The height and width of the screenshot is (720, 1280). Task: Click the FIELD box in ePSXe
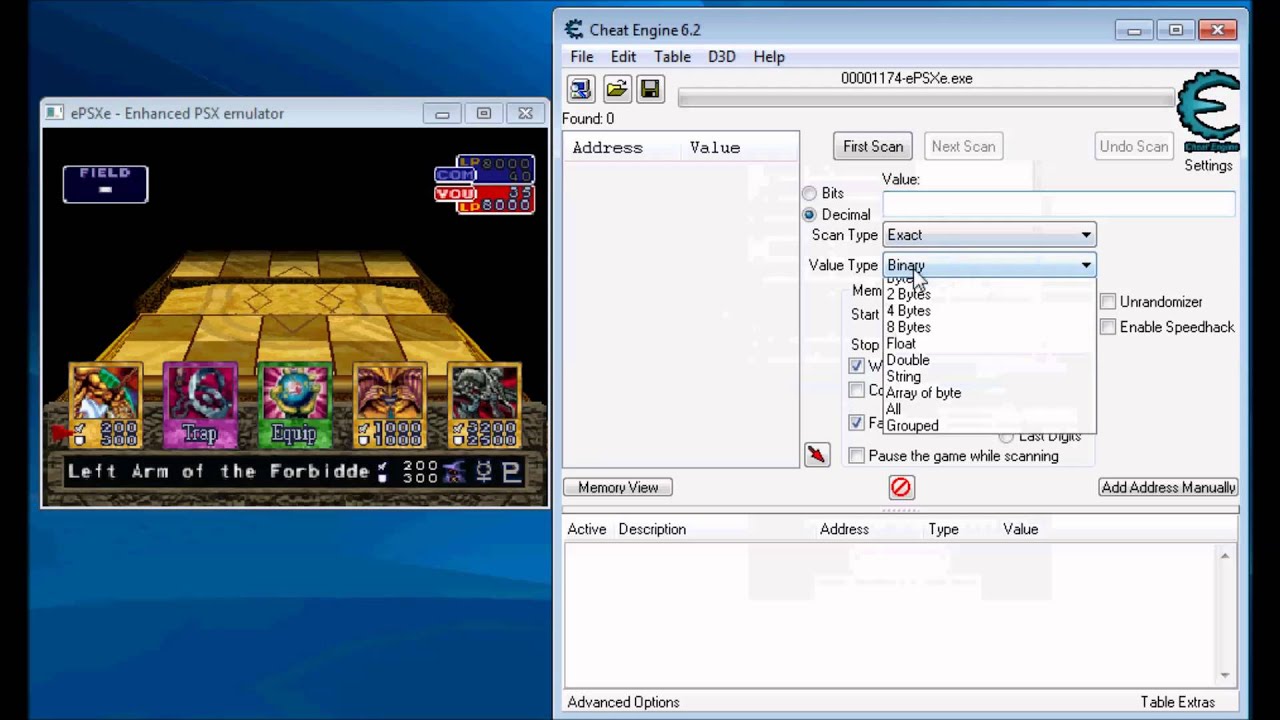tap(105, 184)
